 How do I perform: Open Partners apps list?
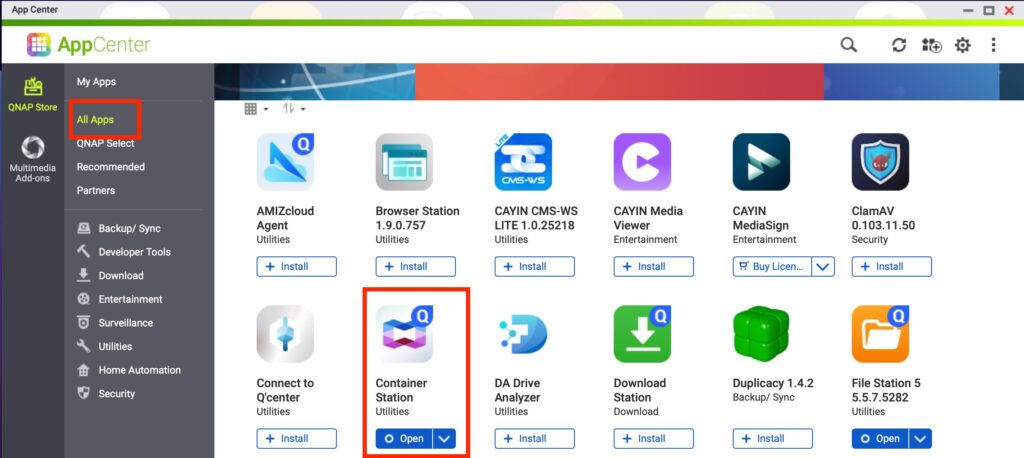(x=95, y=190)
